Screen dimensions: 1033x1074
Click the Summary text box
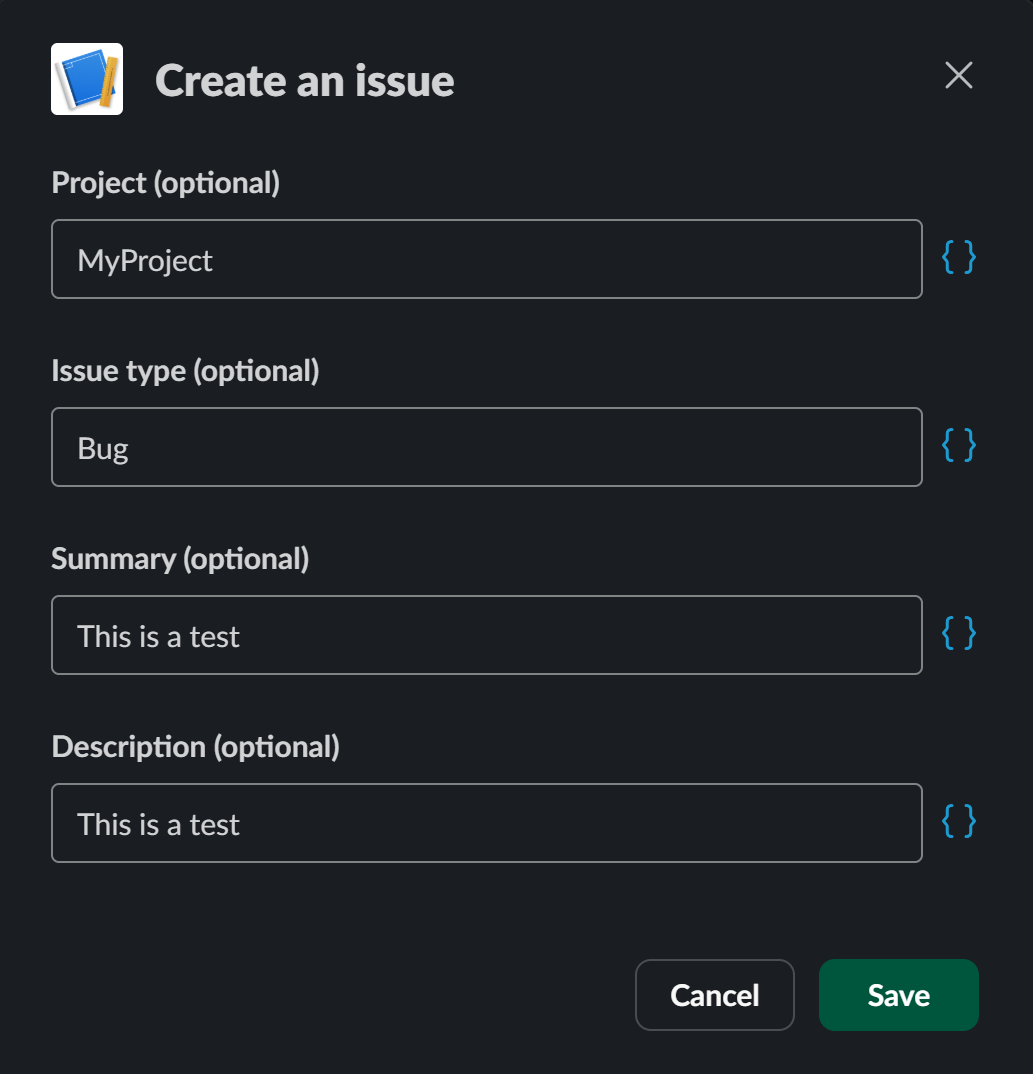pyautogui.click(x=486, y=634)
